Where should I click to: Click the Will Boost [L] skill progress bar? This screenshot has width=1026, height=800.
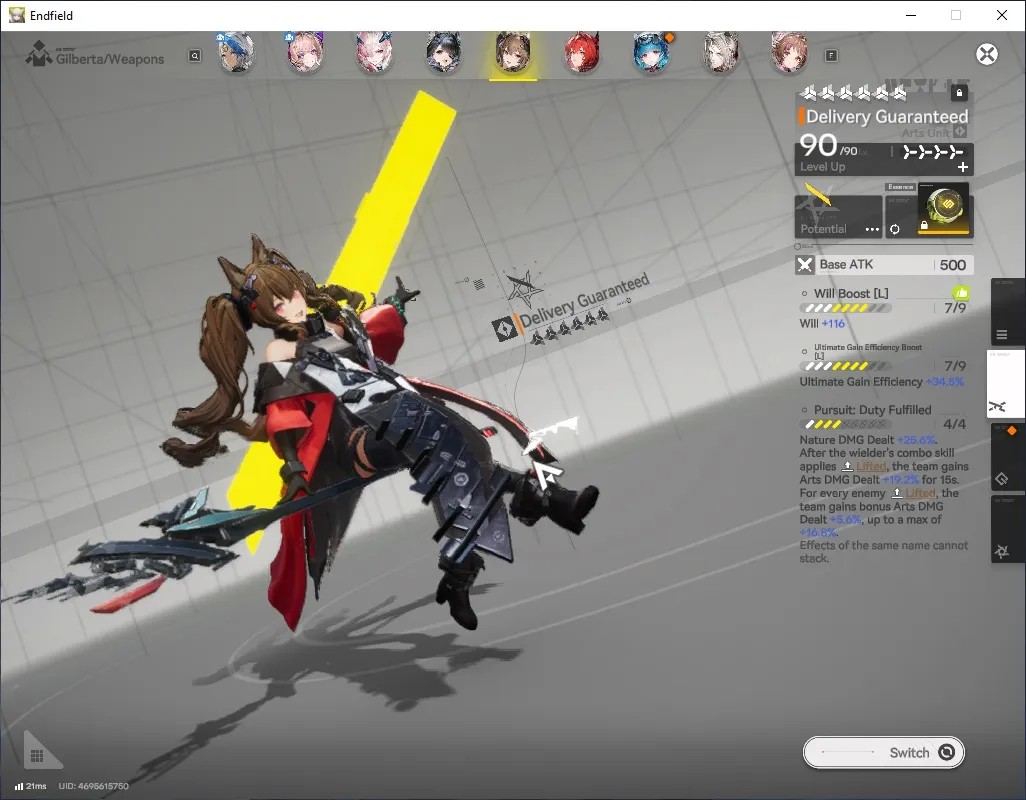pos(845,308)
